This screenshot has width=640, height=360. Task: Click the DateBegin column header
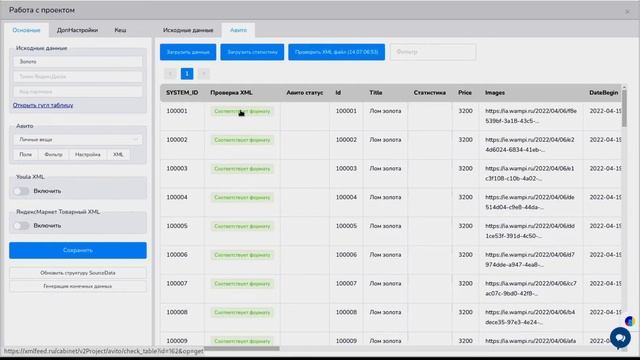(603, 93)
